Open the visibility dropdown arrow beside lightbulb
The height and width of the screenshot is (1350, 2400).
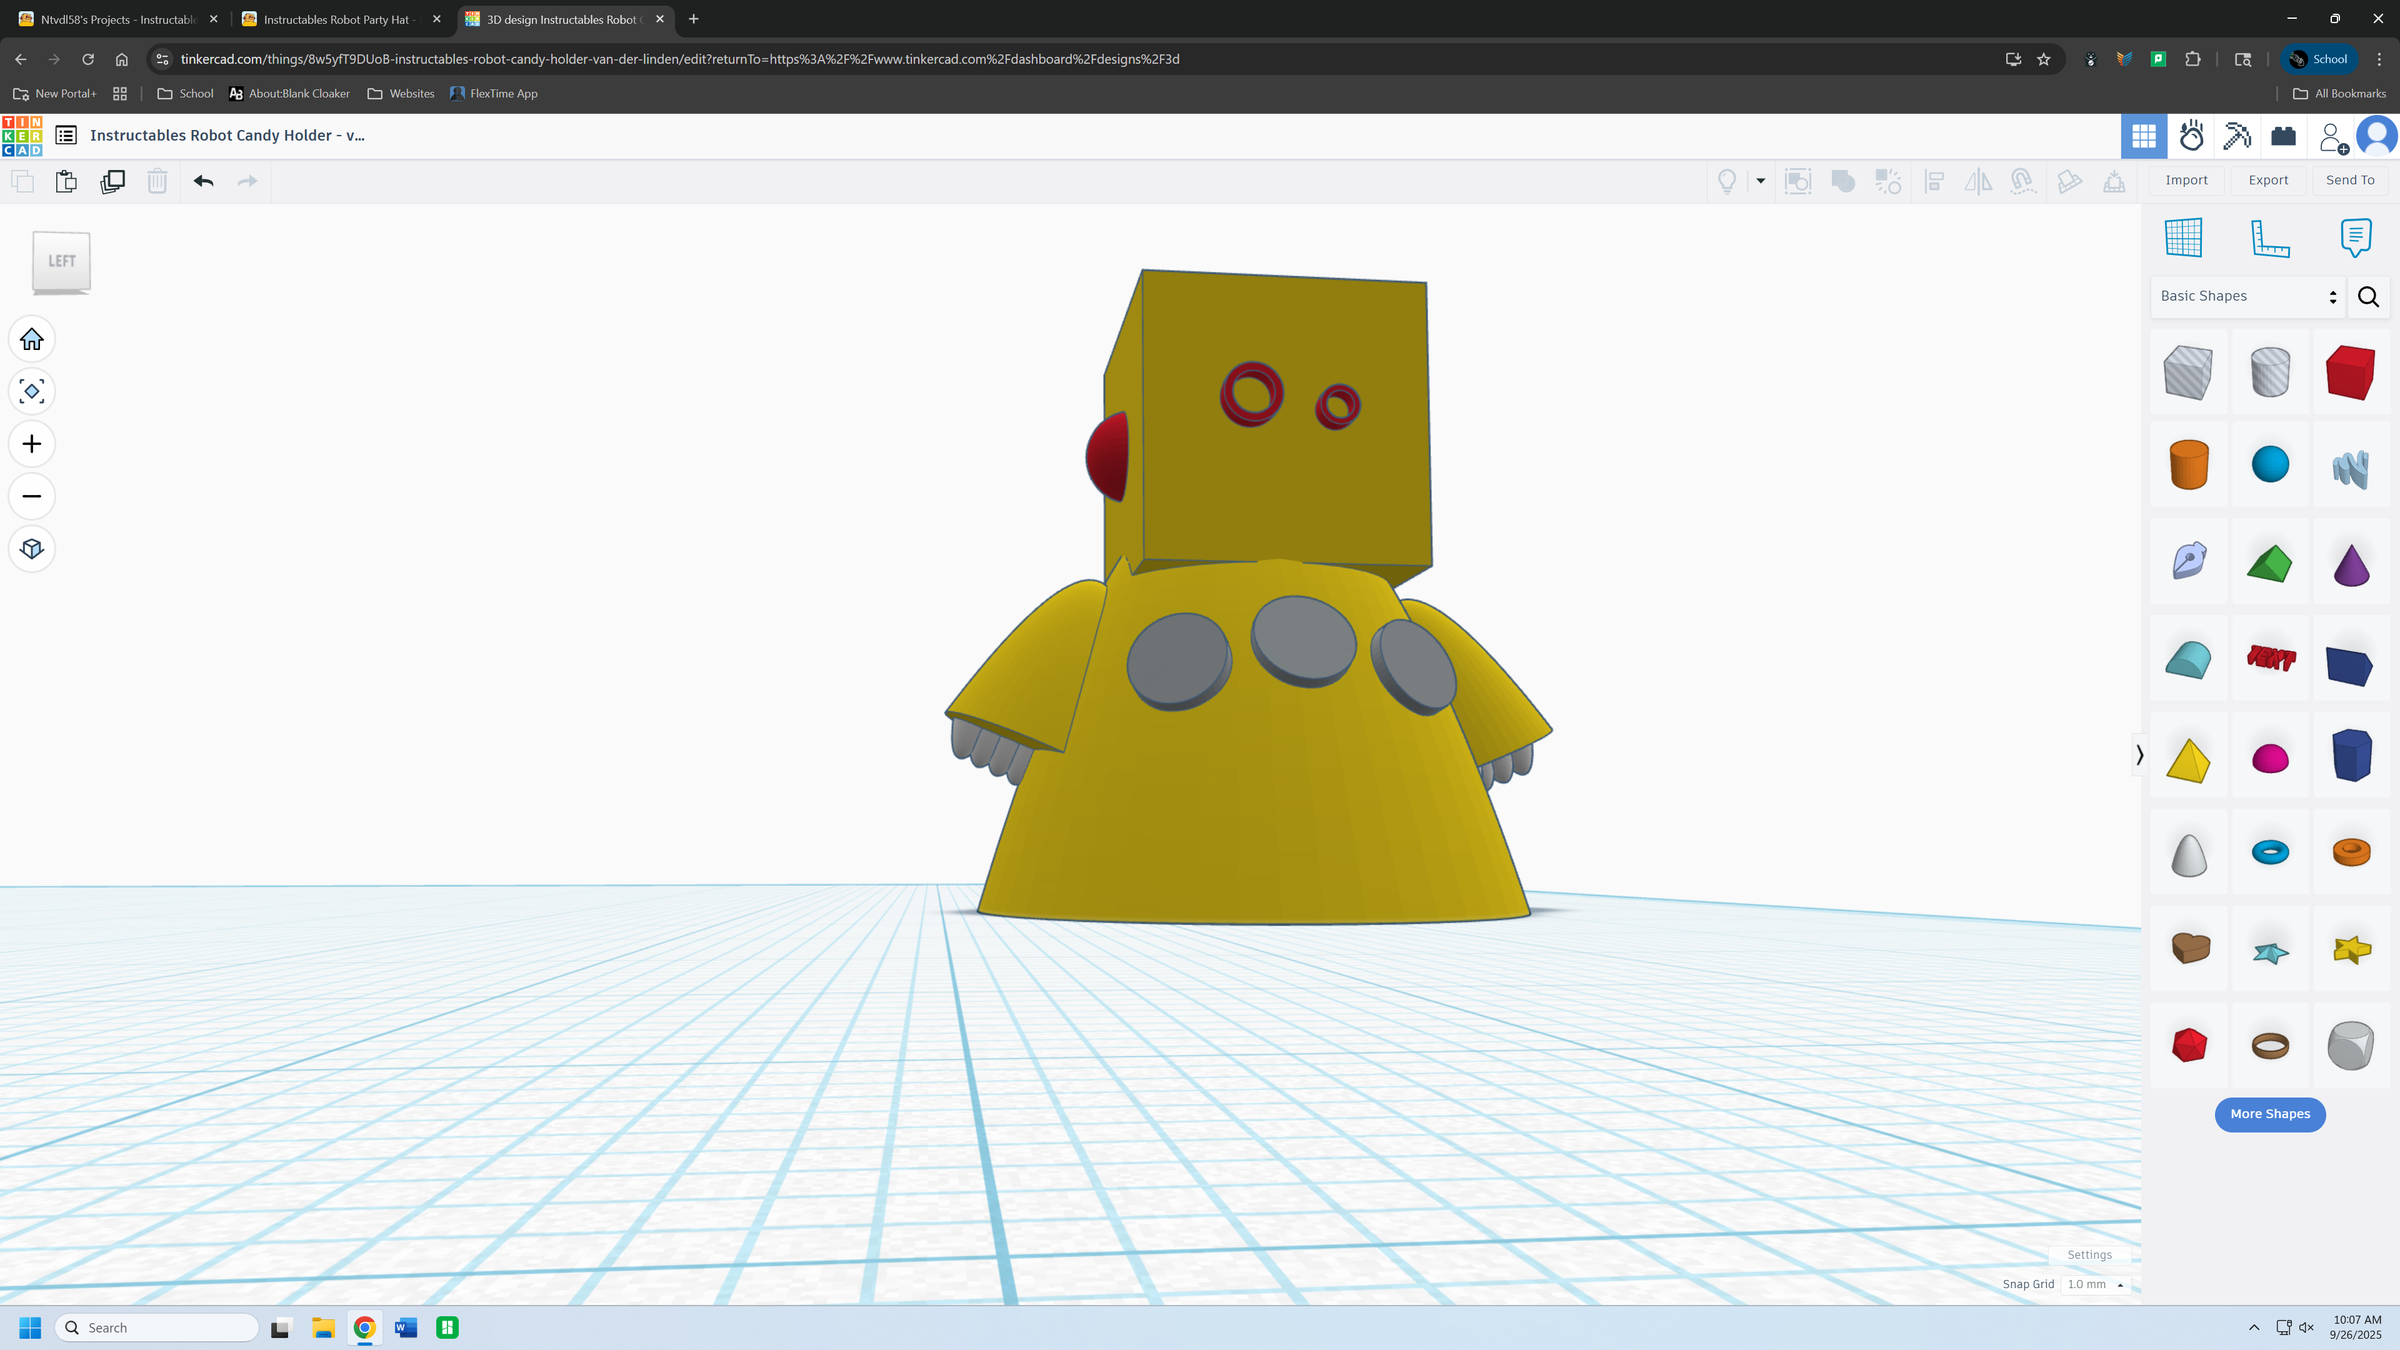tap(1761, 181)
